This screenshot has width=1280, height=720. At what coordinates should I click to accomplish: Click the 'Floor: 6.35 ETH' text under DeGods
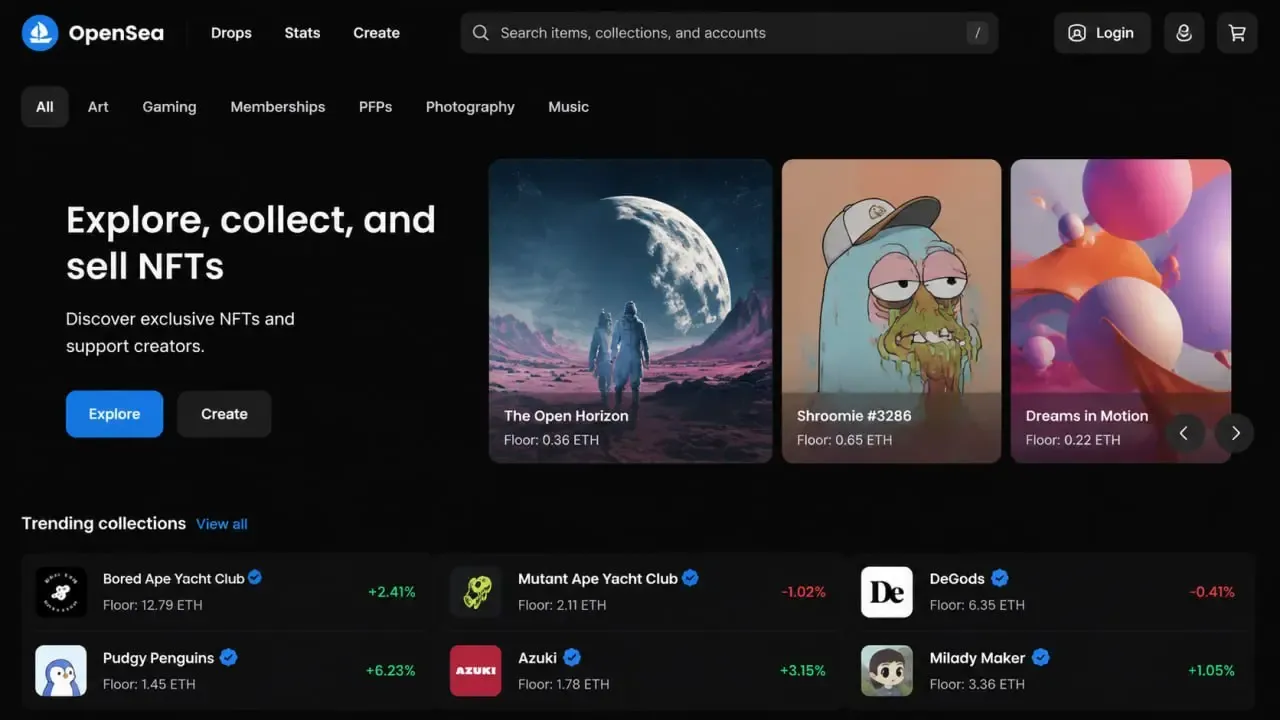[977, 605]
